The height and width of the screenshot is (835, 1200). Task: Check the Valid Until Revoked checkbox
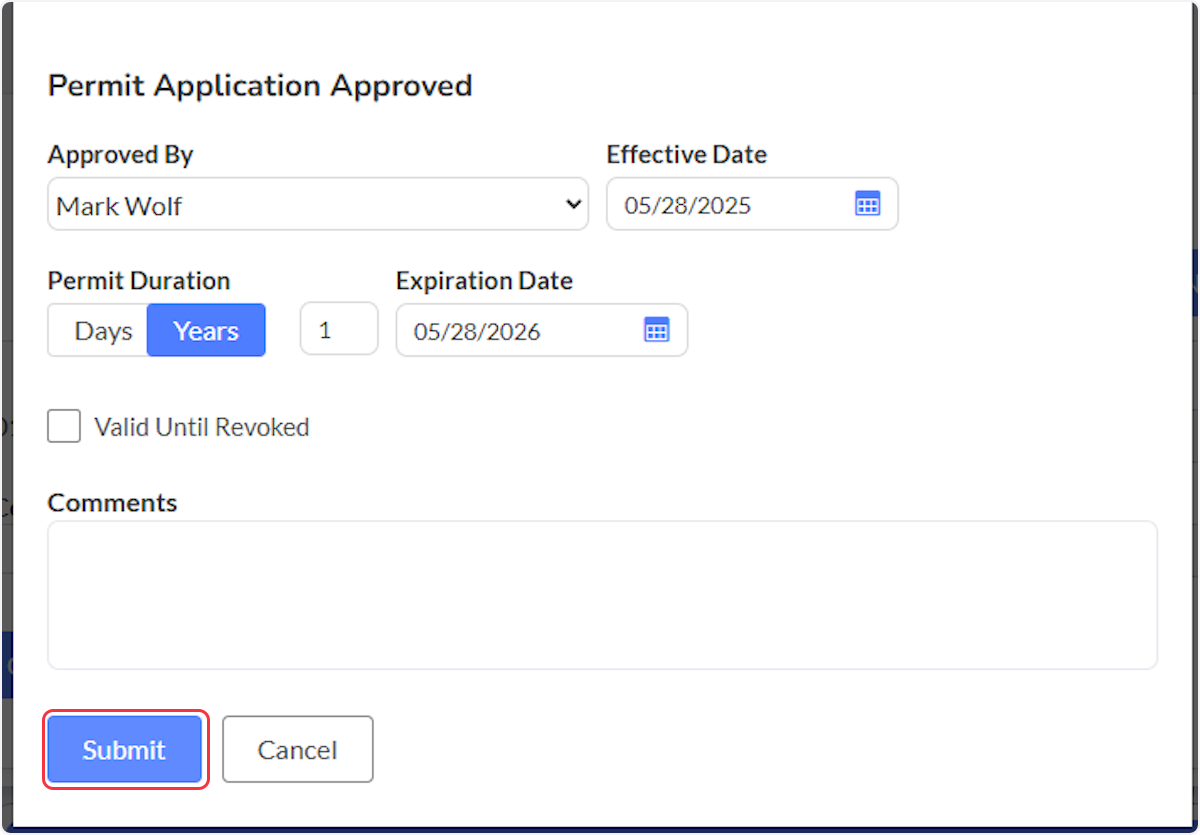pyautogui.click(x=64, y=427)
